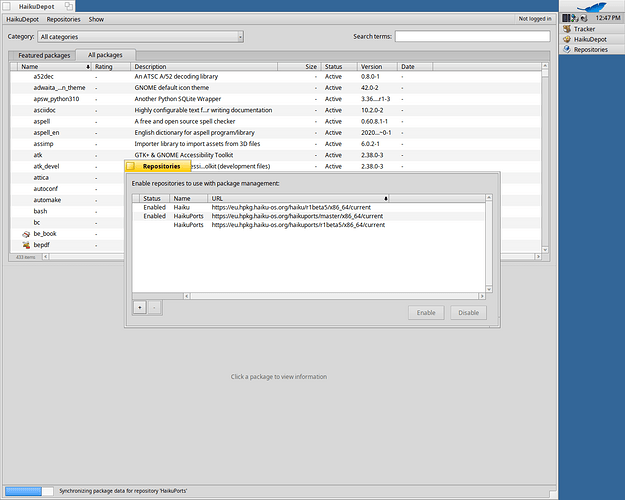This screenshot has height=500, width=625.
Task: Select the autoconf package
Action: click(67, 189)
